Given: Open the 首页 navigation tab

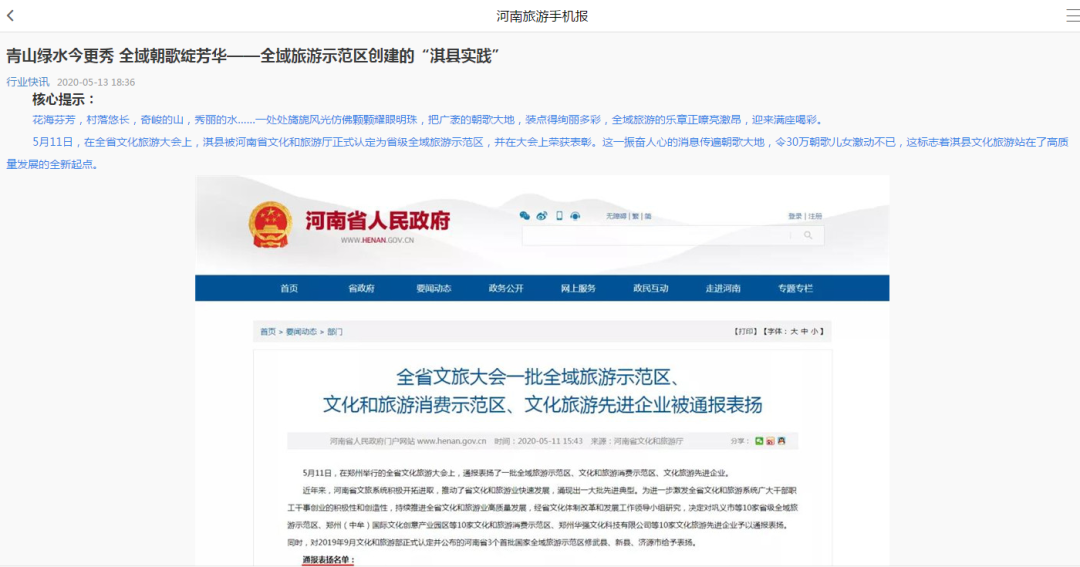Looking at the screenshot, I should [289, 288].
